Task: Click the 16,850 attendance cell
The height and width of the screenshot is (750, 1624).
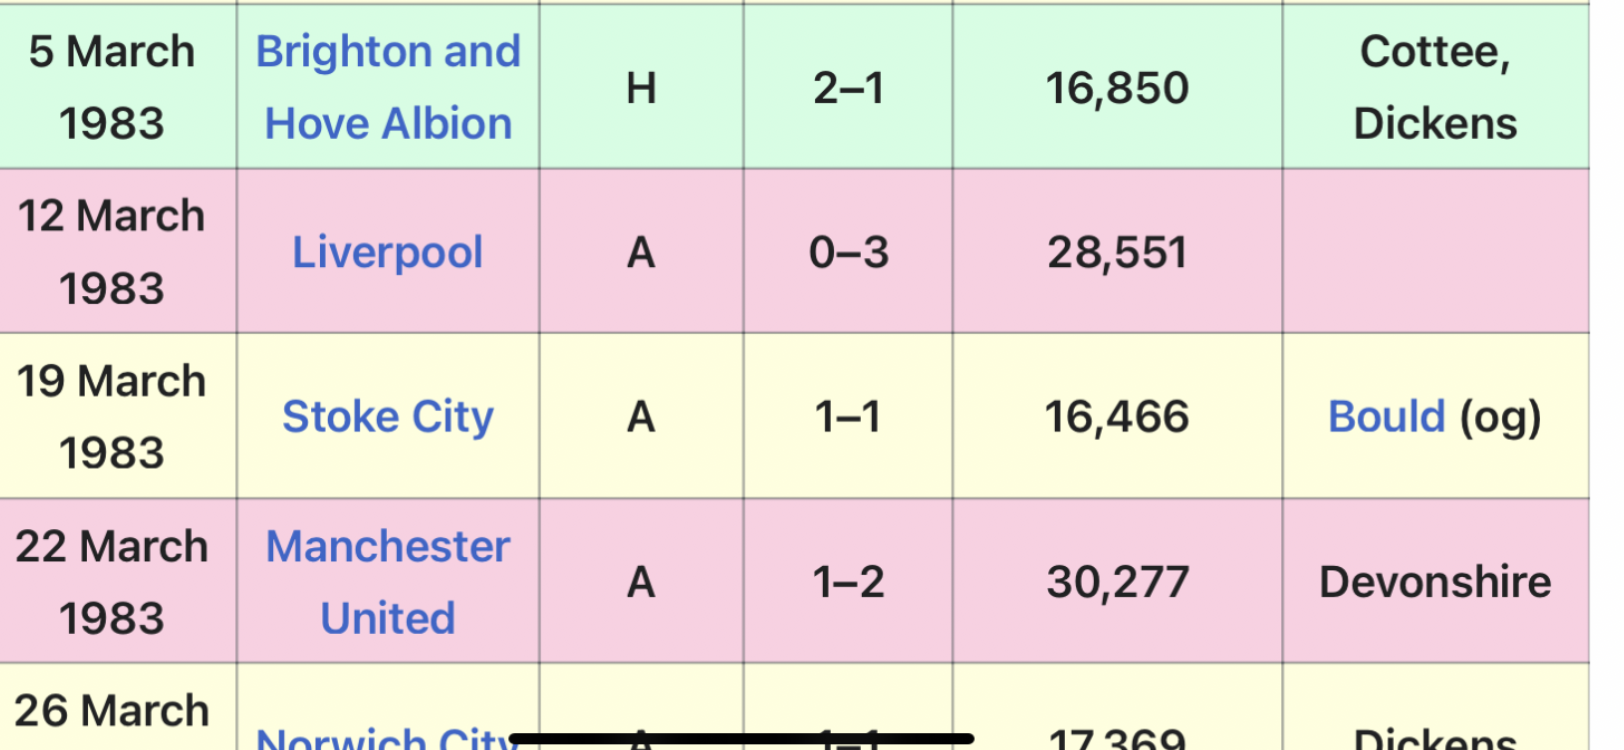Action: 1117,87
